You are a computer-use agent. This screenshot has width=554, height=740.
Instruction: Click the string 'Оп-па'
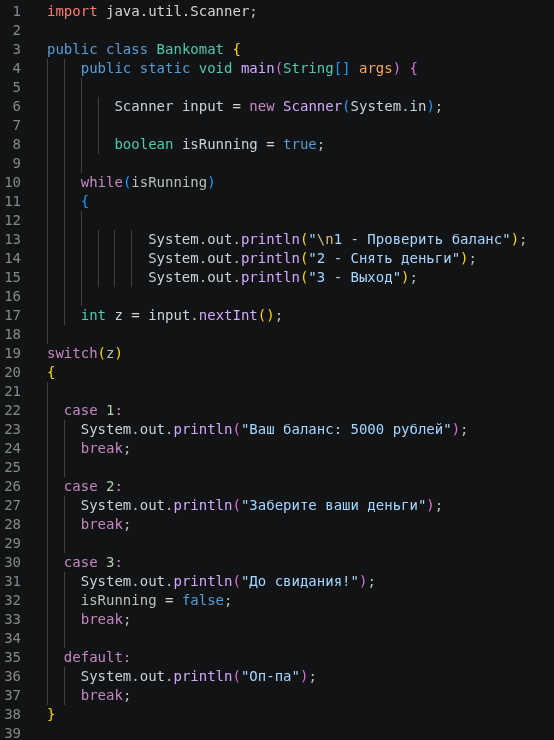click(270, 676)
